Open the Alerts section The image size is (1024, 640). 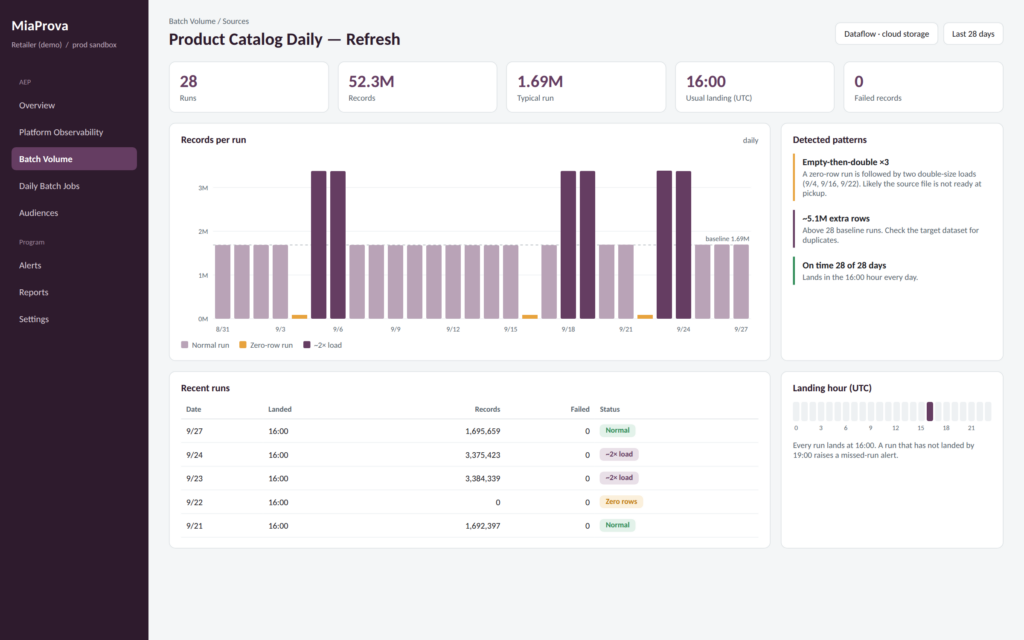(74, 265)
